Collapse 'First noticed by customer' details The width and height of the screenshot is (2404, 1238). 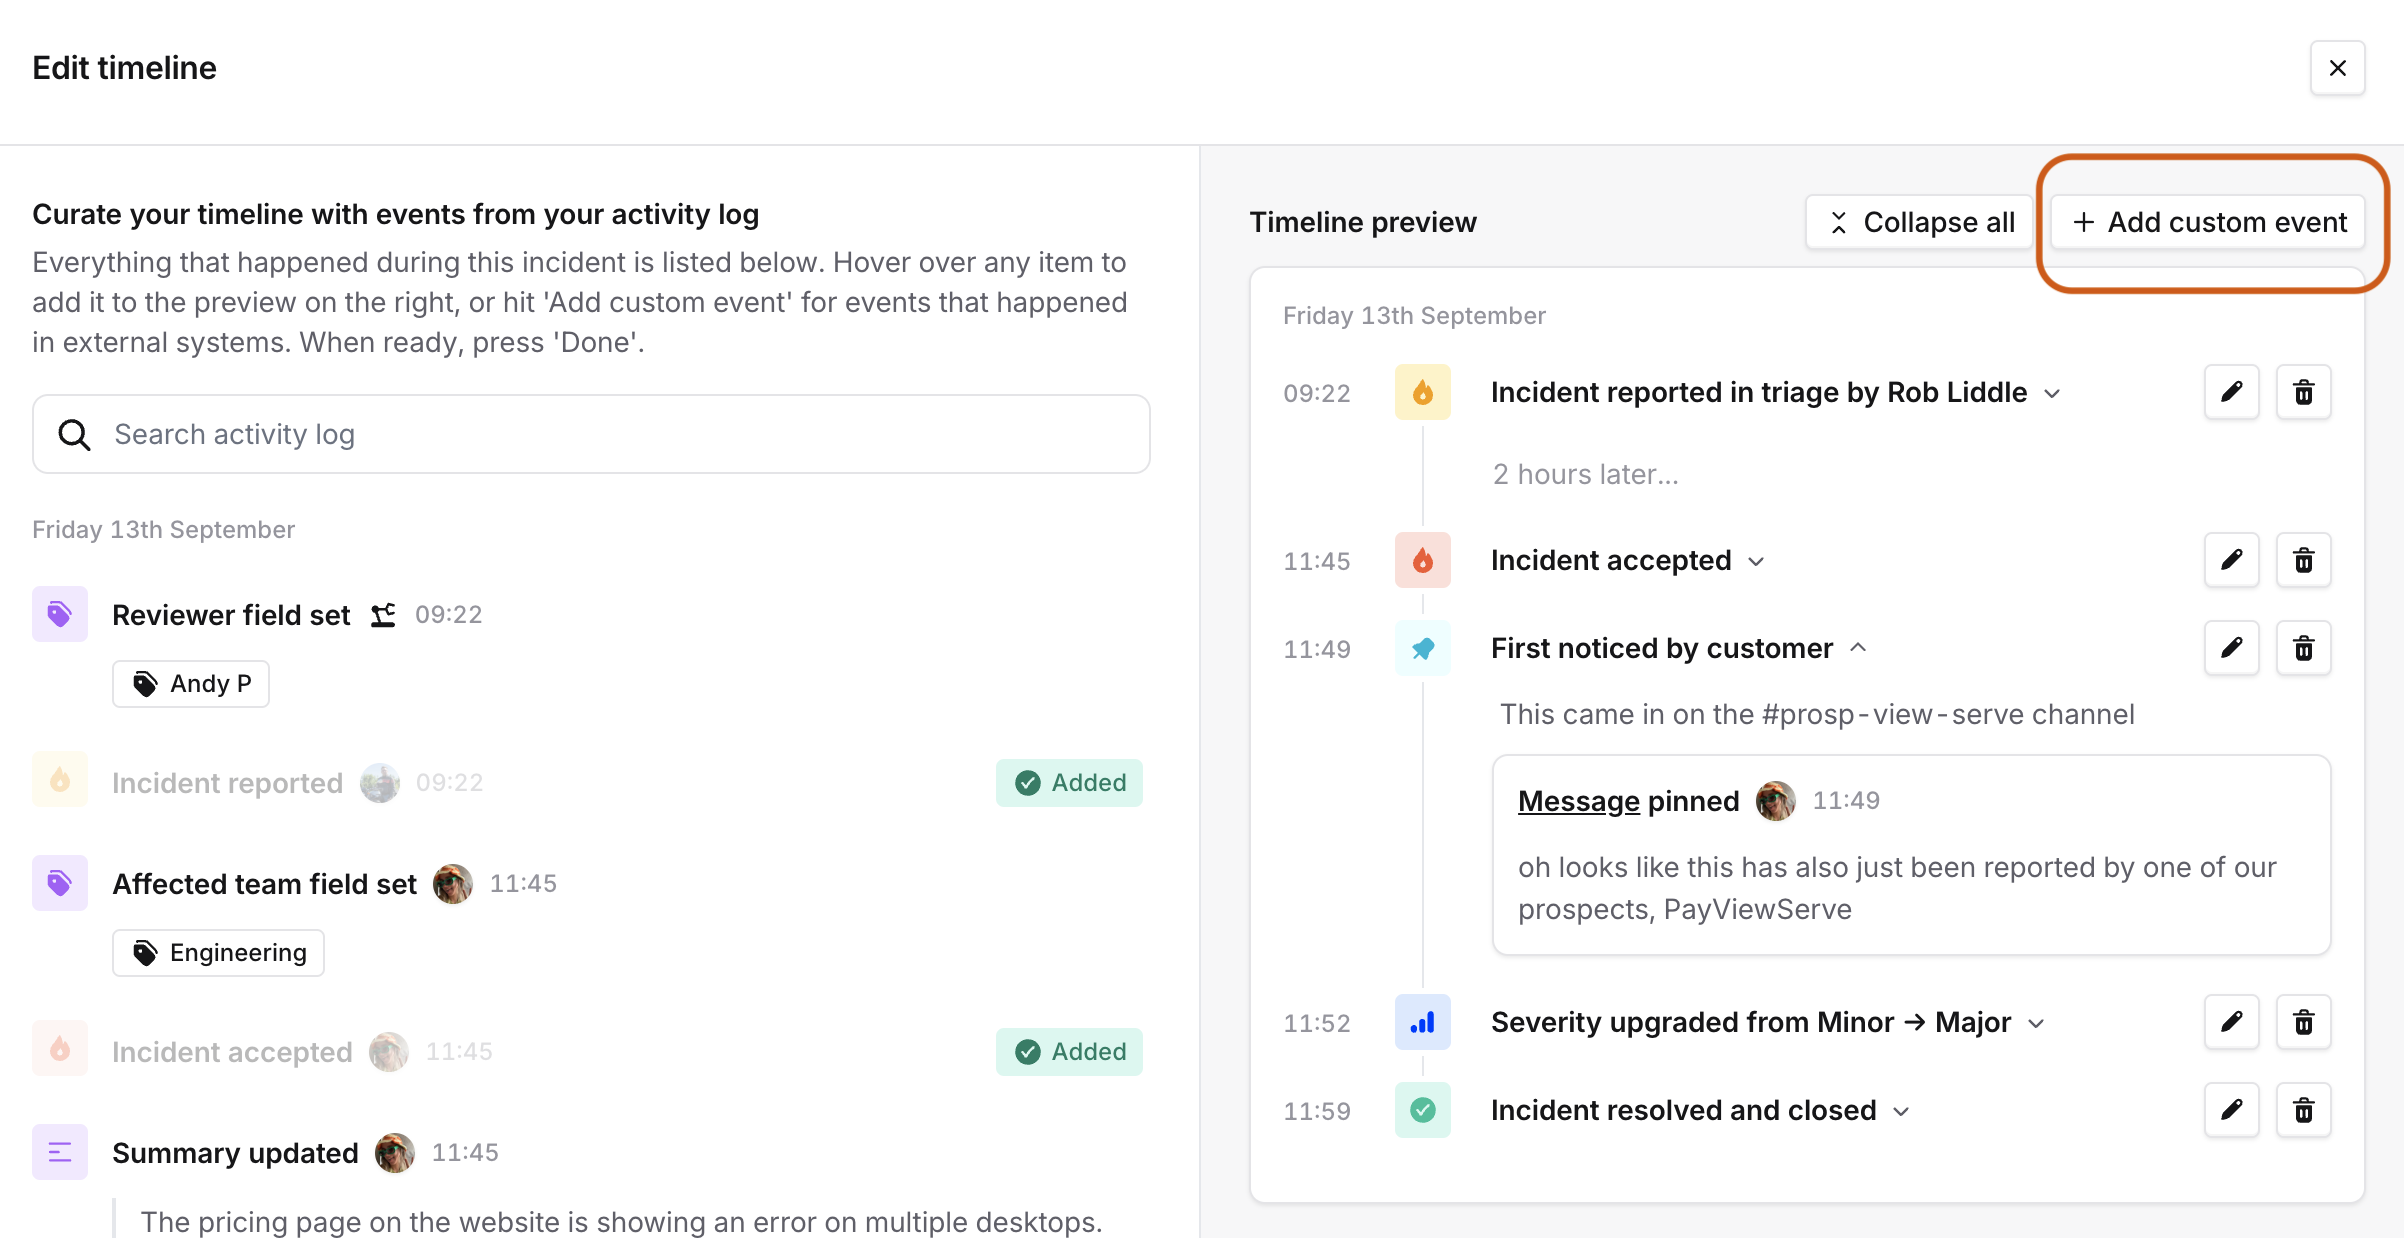click(x=1858, y=648)
